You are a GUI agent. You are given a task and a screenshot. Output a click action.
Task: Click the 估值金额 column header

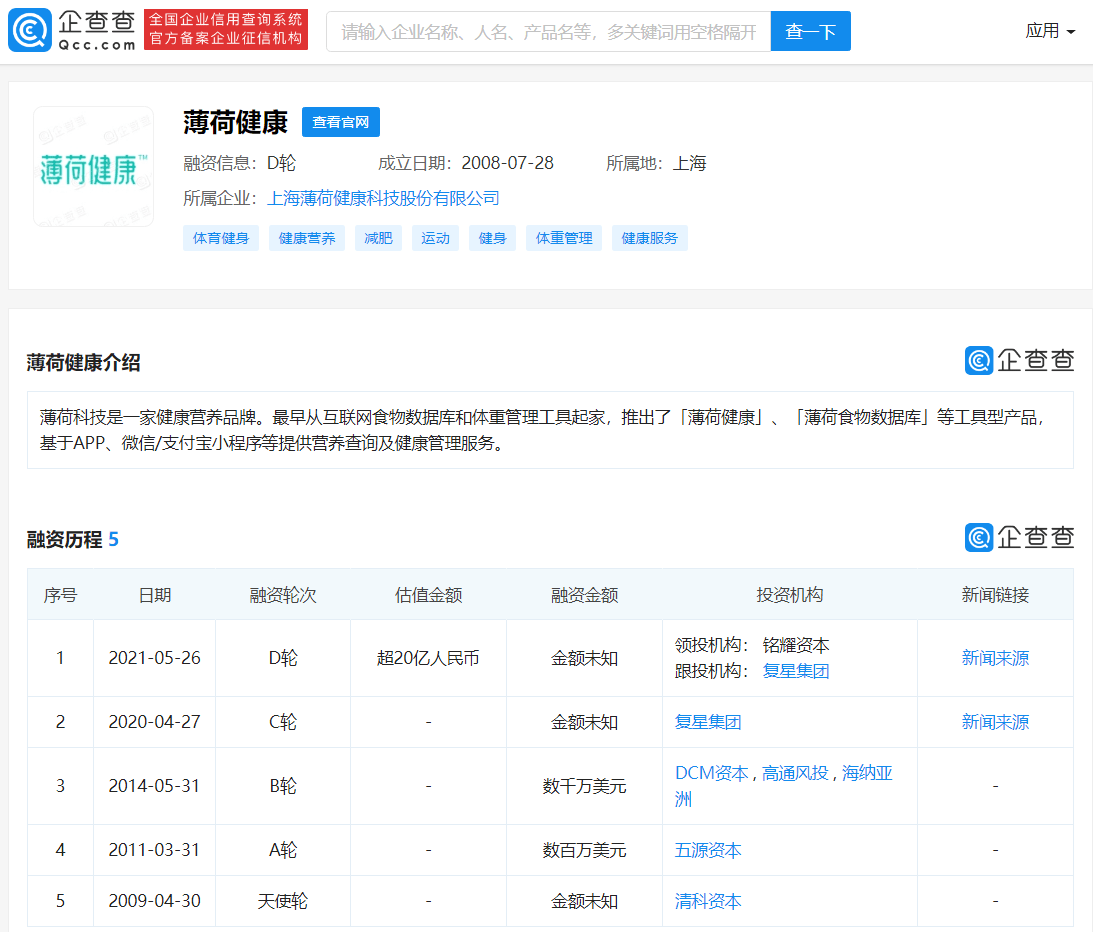point(428,595)
